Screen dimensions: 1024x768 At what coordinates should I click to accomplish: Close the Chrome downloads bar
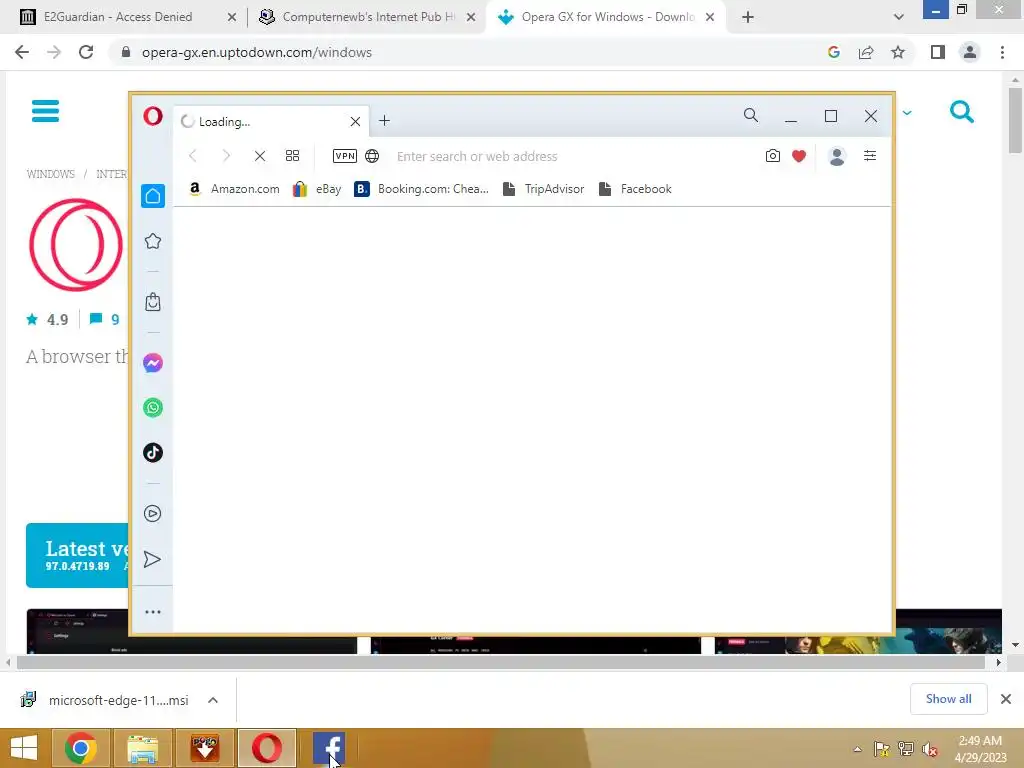pyautogui.click(x=1006, y=699)
